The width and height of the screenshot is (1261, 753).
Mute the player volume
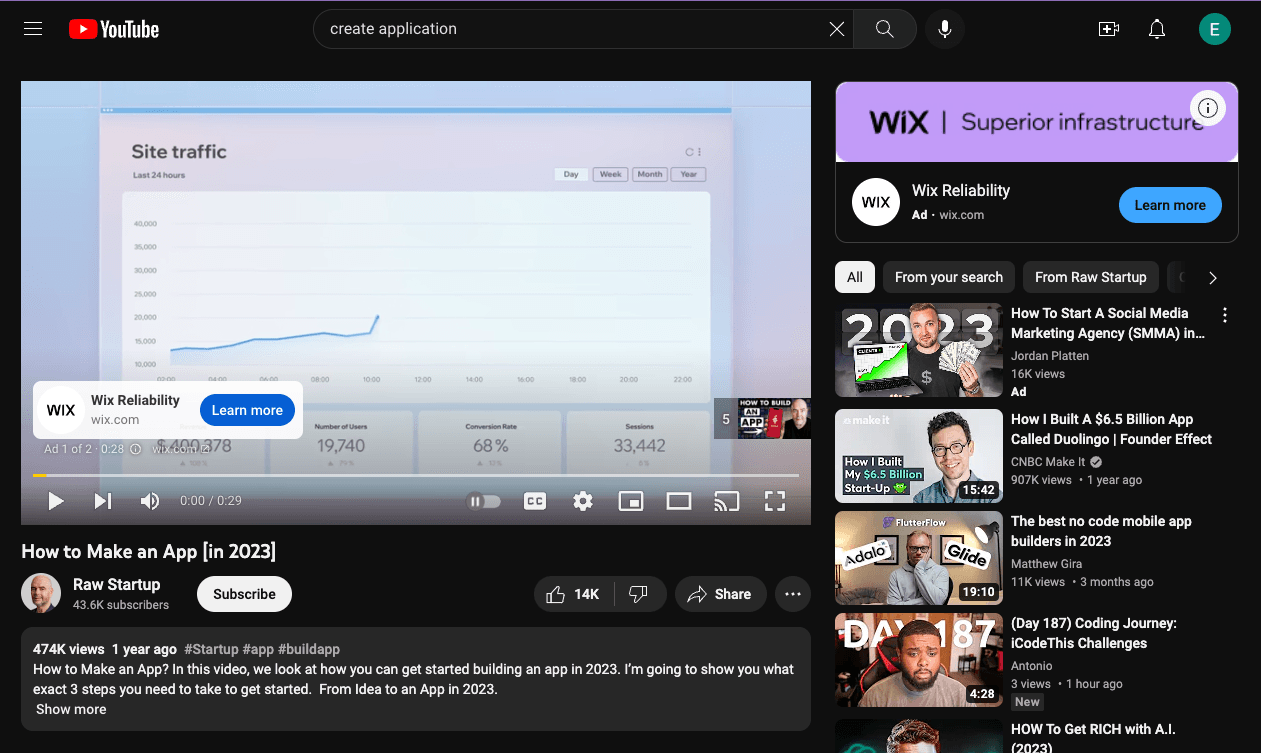(150, 501)
